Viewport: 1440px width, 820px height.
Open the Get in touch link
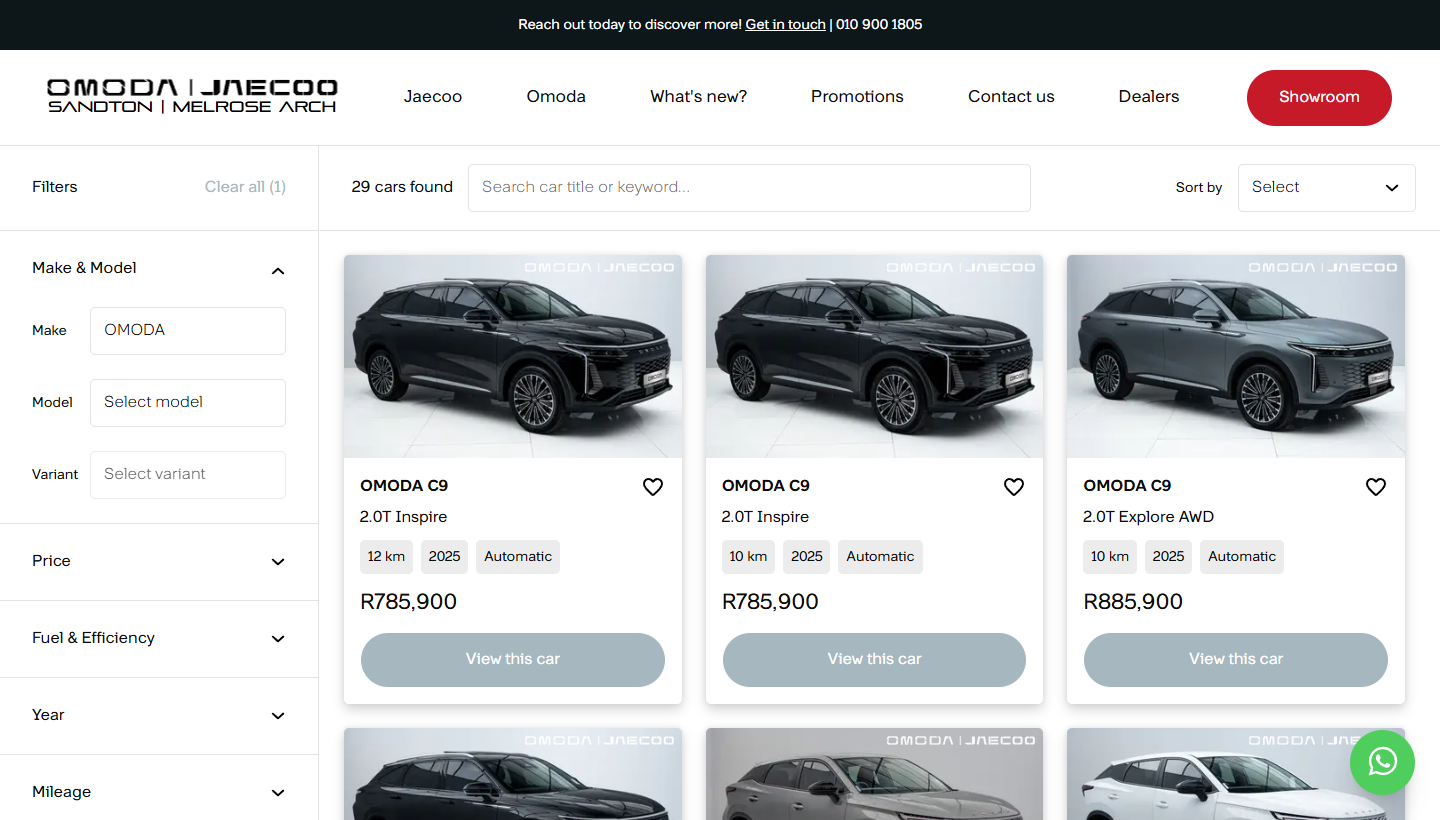pos(785,24)
